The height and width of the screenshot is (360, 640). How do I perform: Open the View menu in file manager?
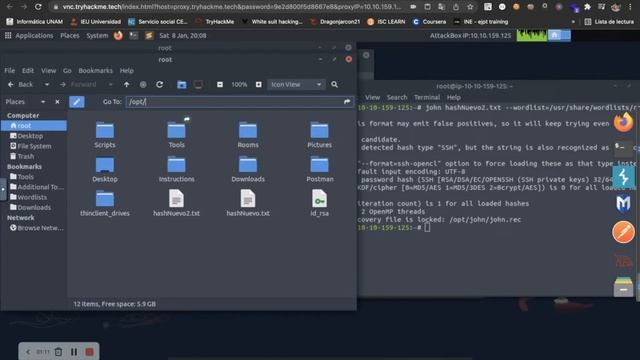[x=49, y=71]
